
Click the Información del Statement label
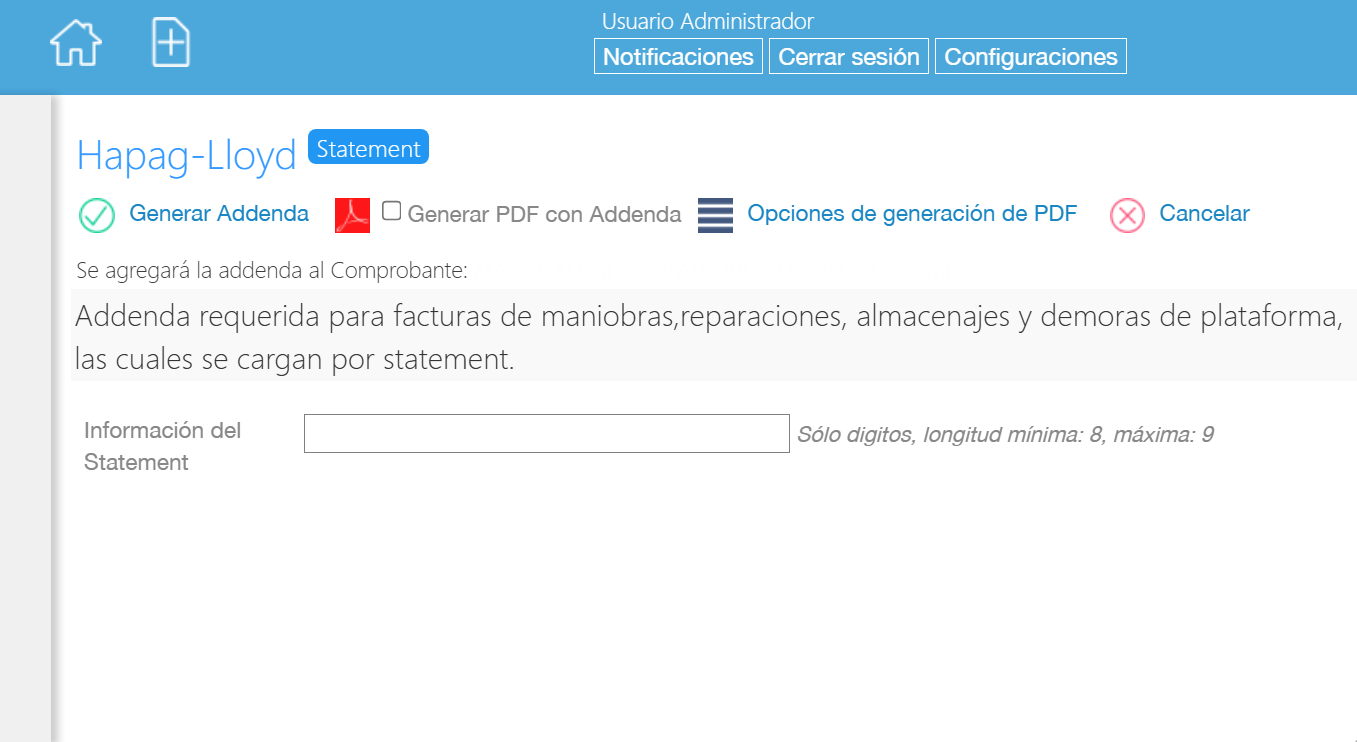(x=162, y=446)
